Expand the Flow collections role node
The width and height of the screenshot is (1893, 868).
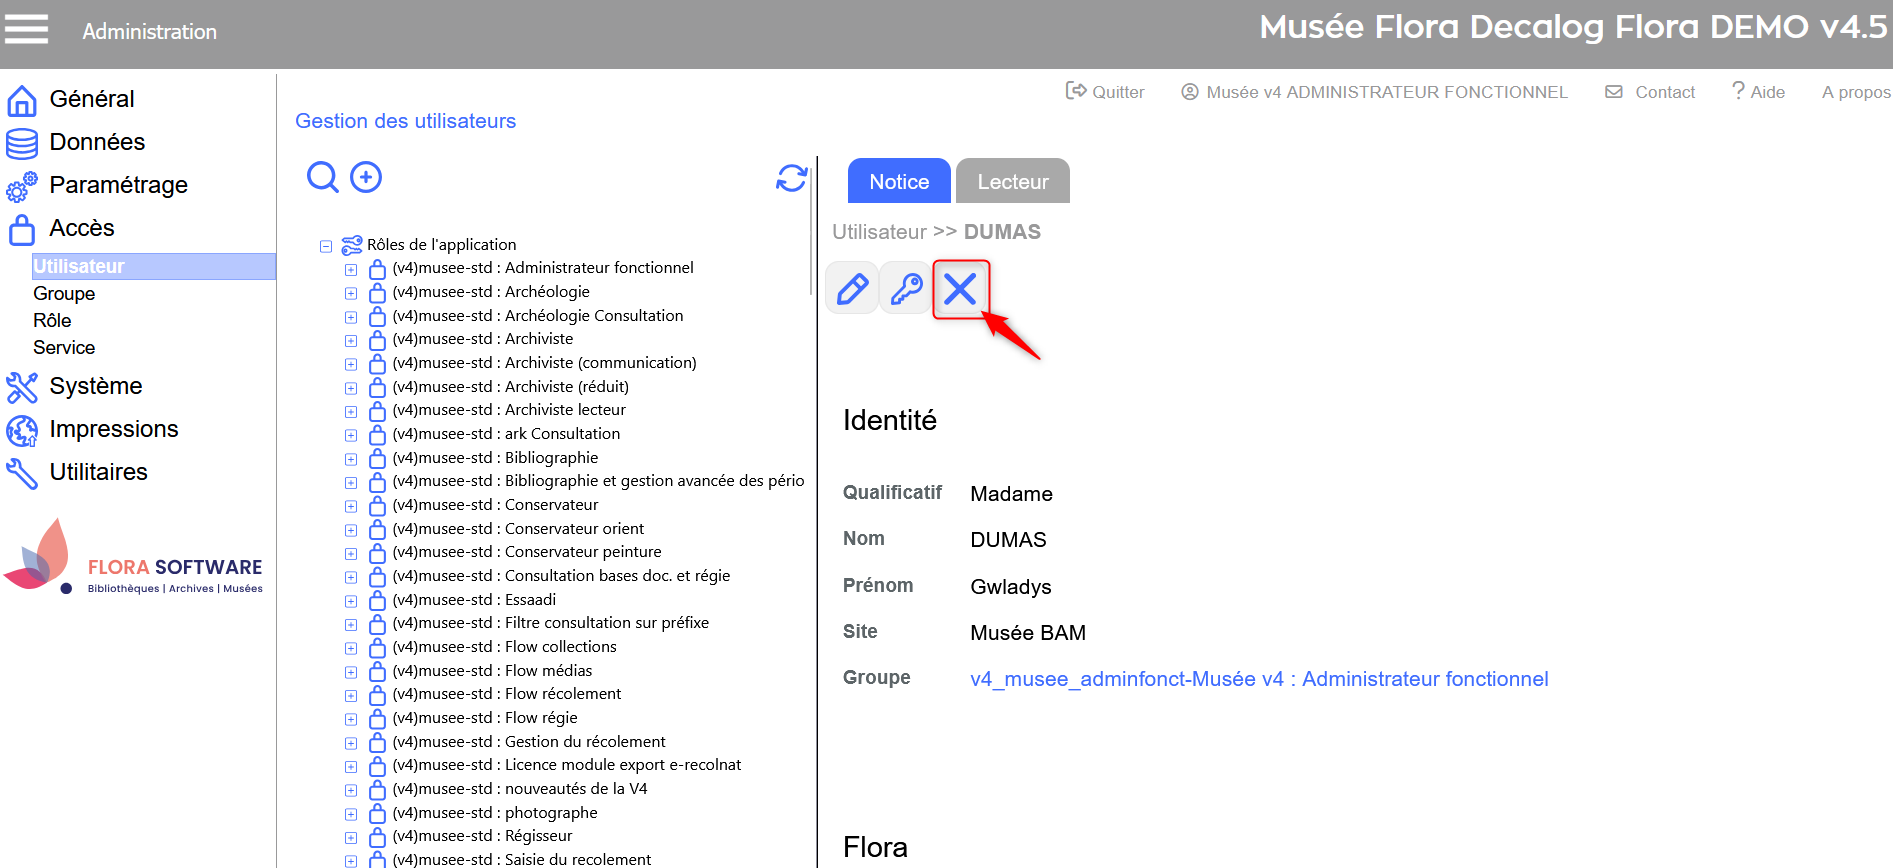tap(351, 648)
